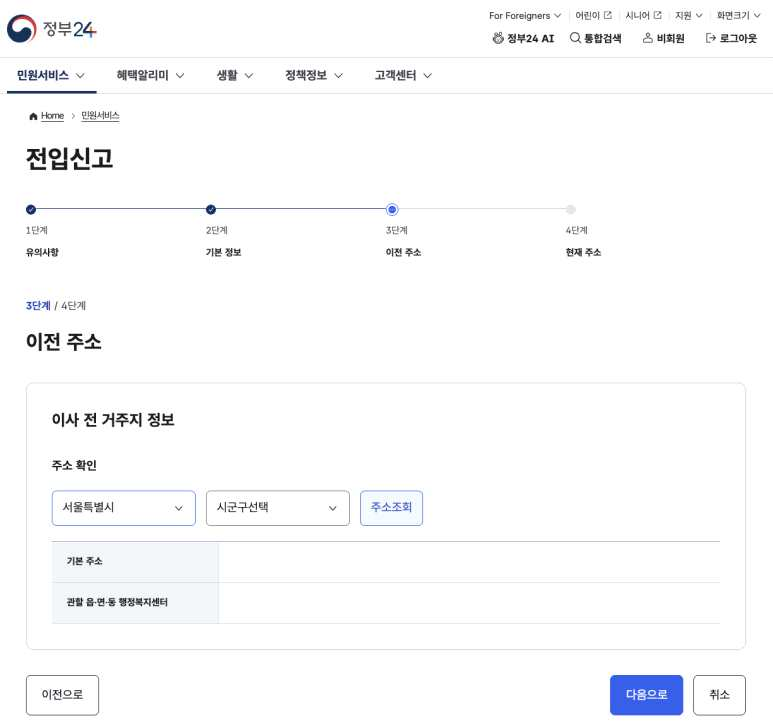Open the 정부24 AI assistant

click(x=523, y=38)
